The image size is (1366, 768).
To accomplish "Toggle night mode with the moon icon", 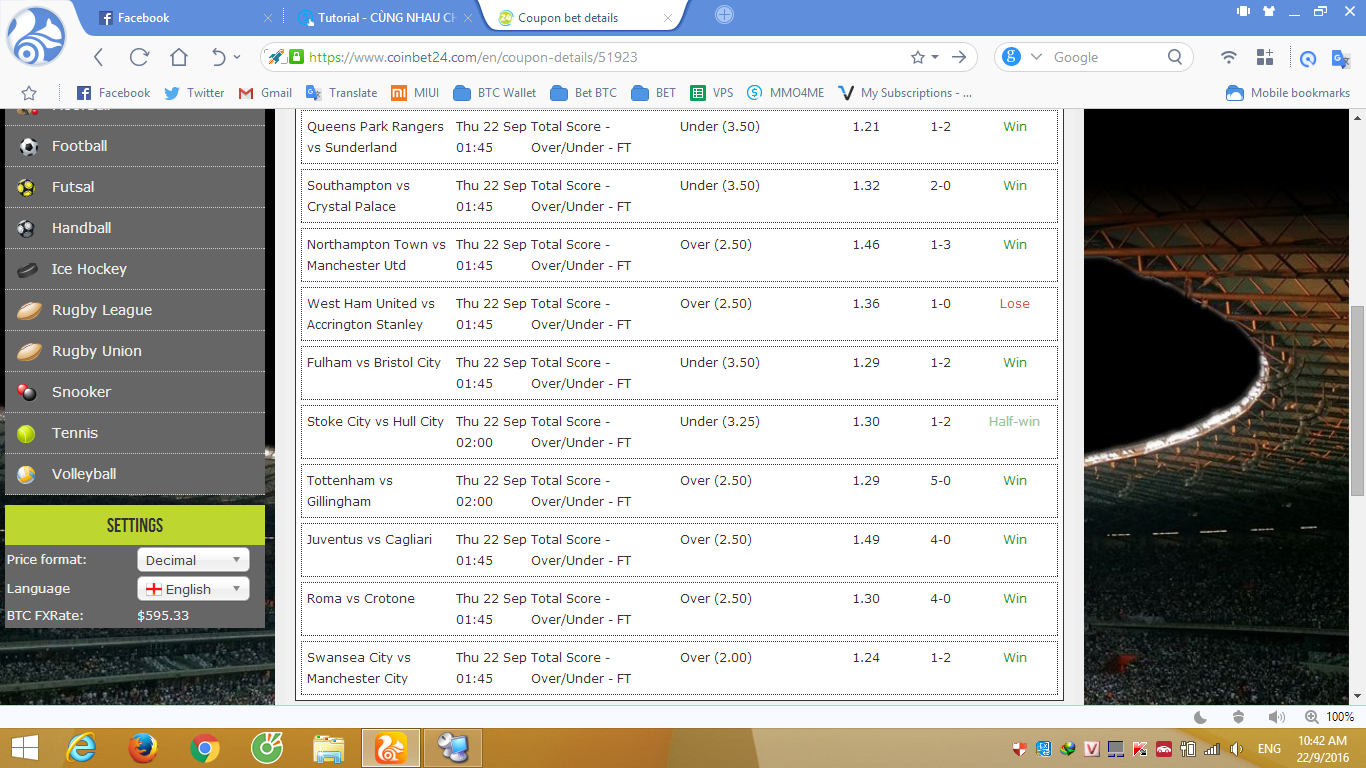I will click(x=1201, y=717).
